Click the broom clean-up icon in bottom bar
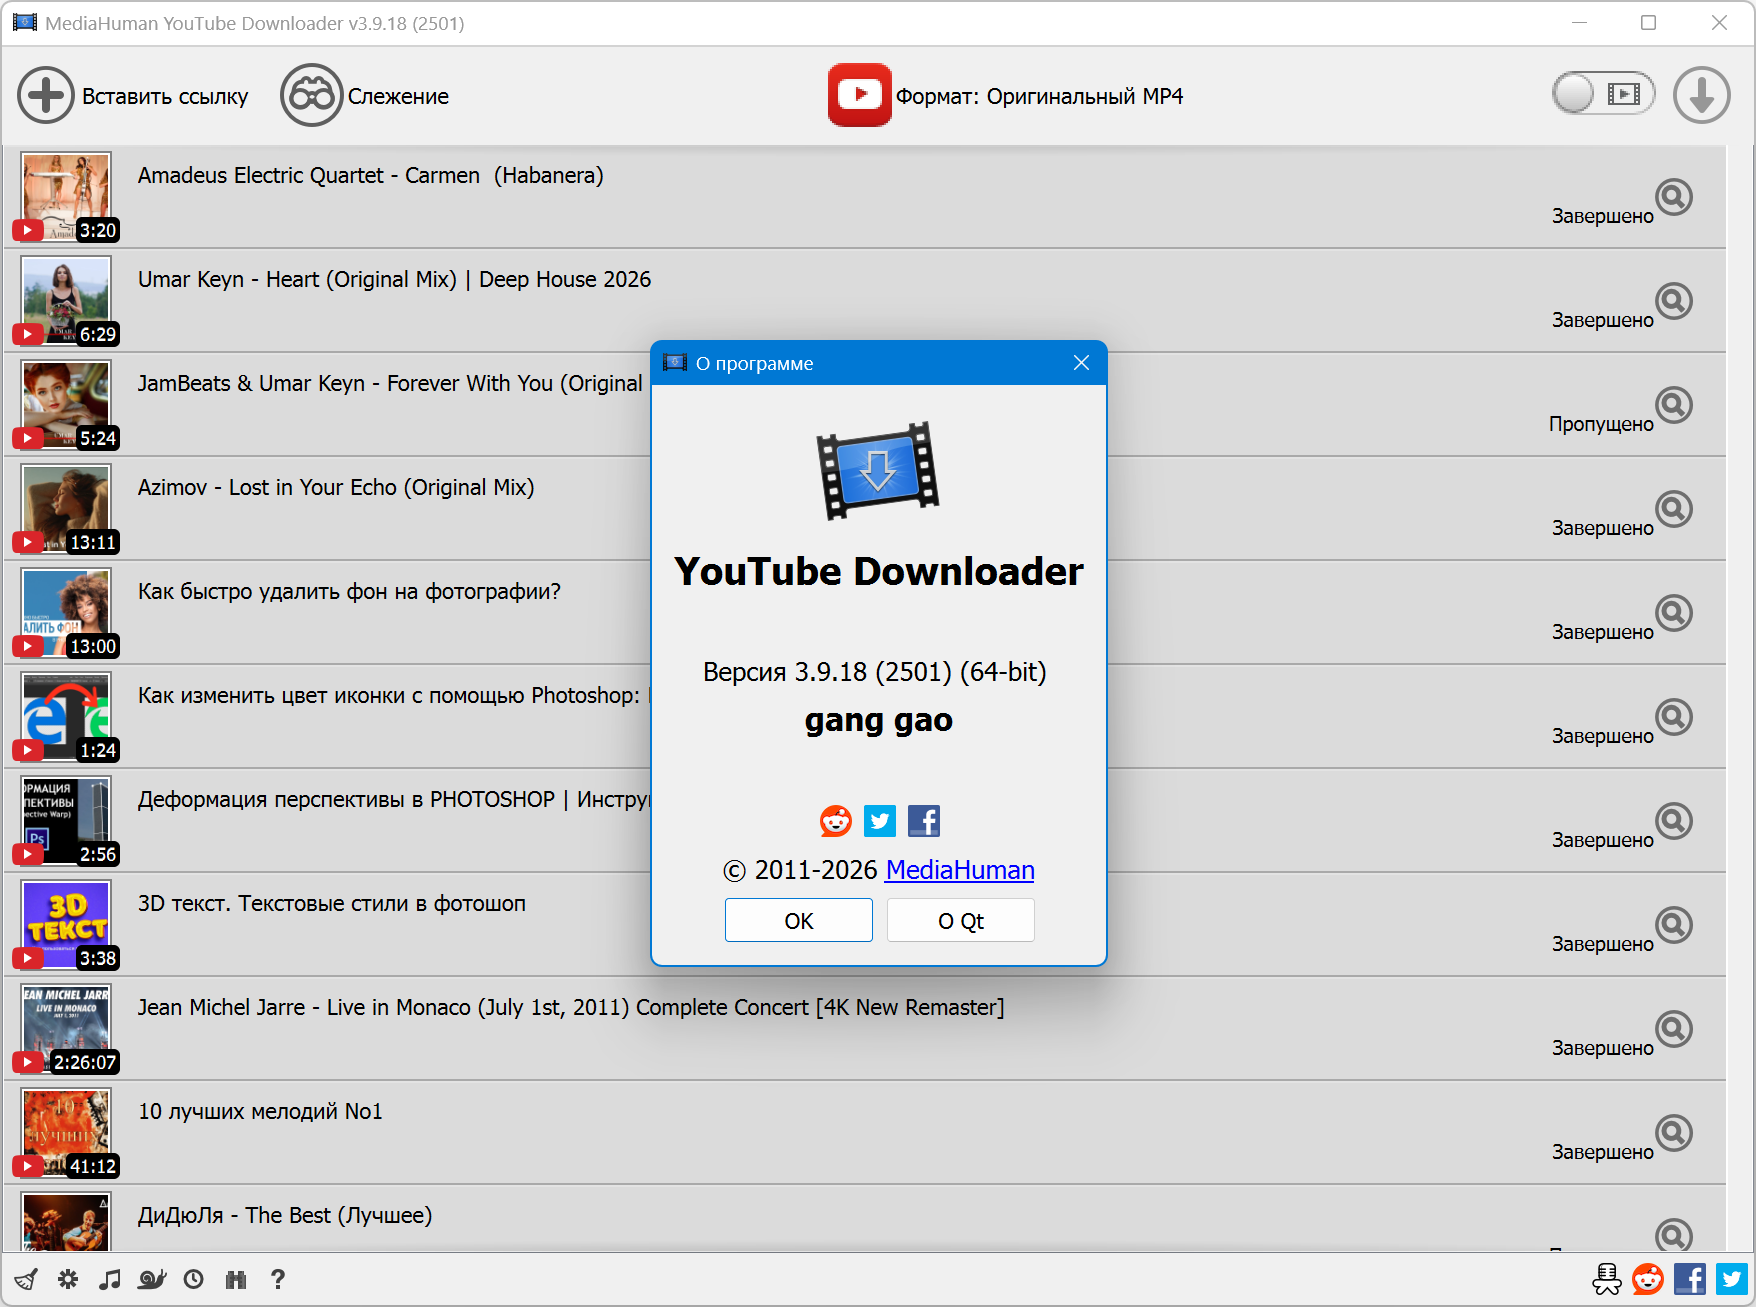1756x1307 pixels. [26, 1279]
